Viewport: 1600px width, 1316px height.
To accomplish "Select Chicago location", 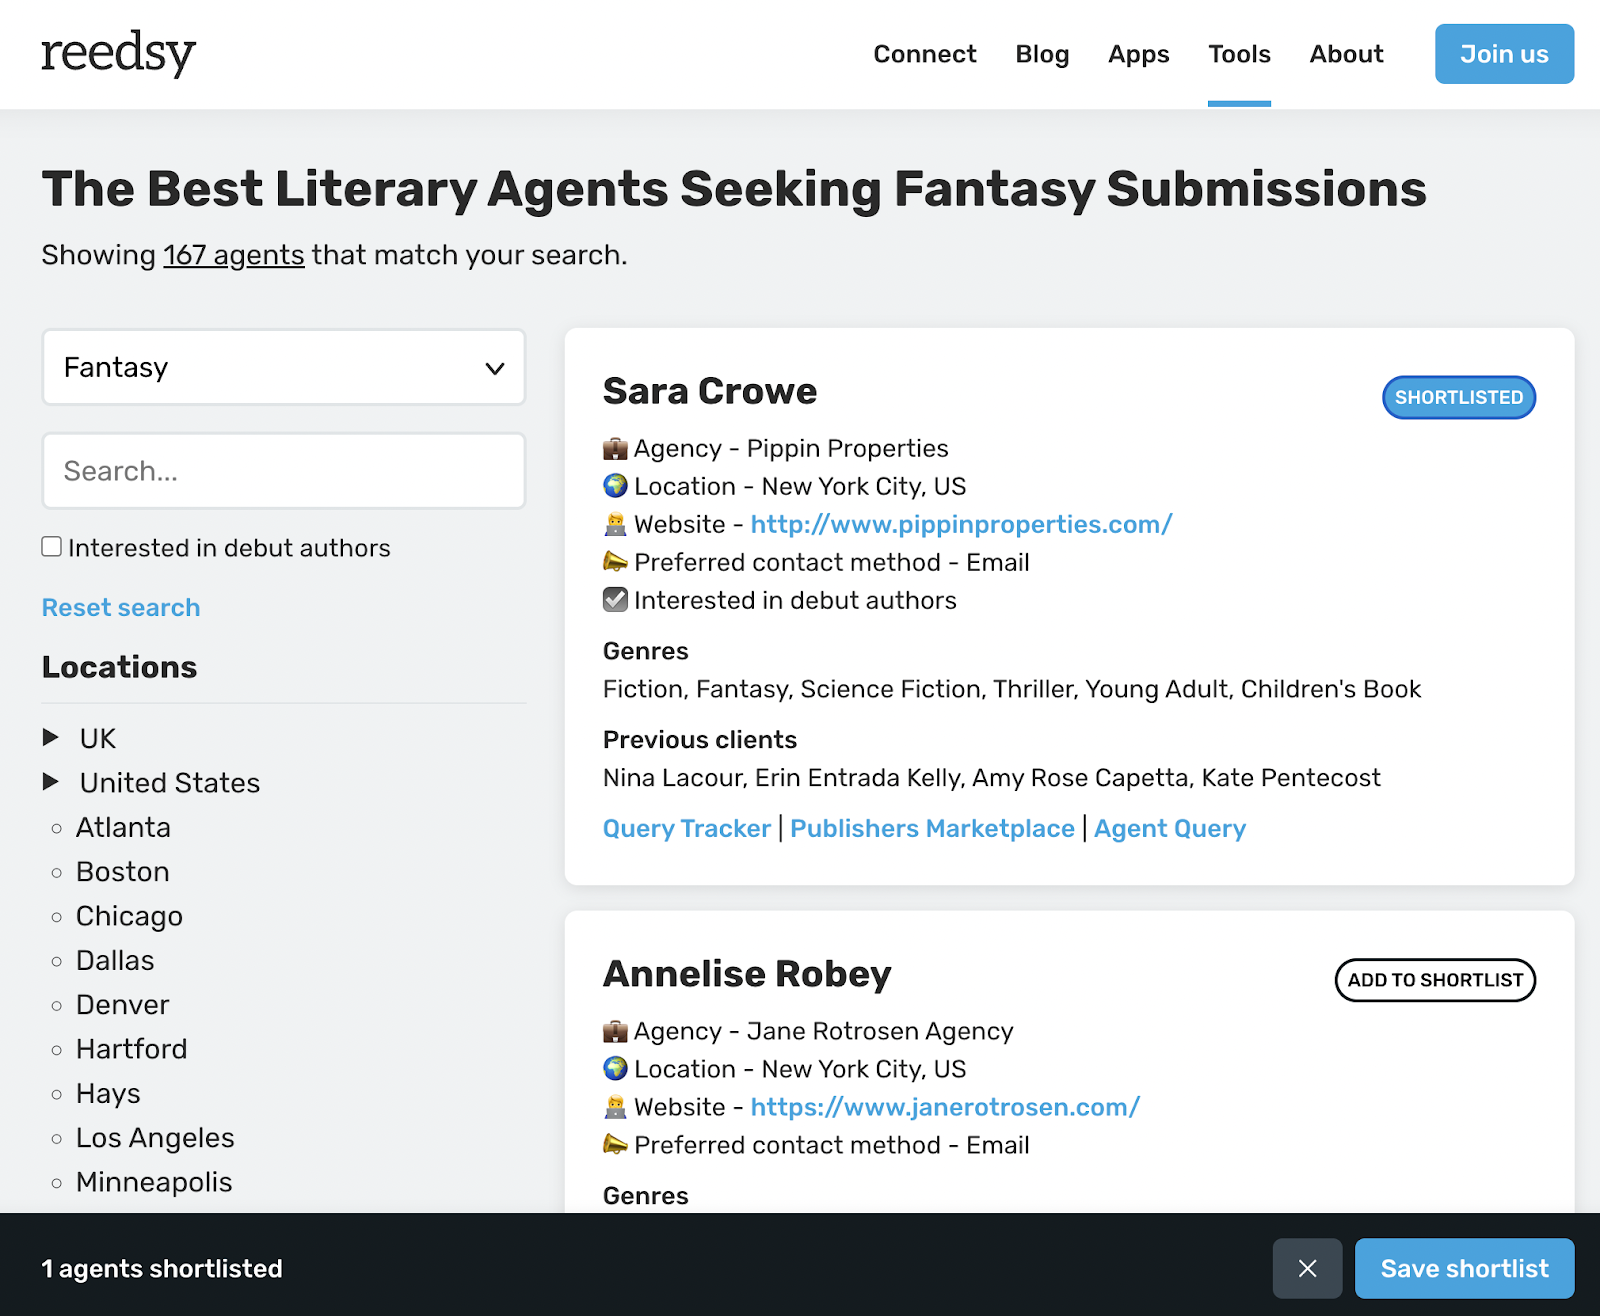I will point(129,917).
